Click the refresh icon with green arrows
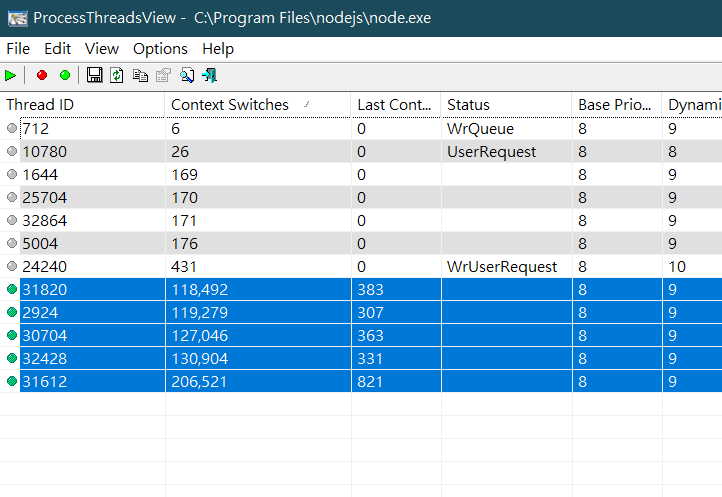This screenshot has width=722, height=497. tap(117, 75)
